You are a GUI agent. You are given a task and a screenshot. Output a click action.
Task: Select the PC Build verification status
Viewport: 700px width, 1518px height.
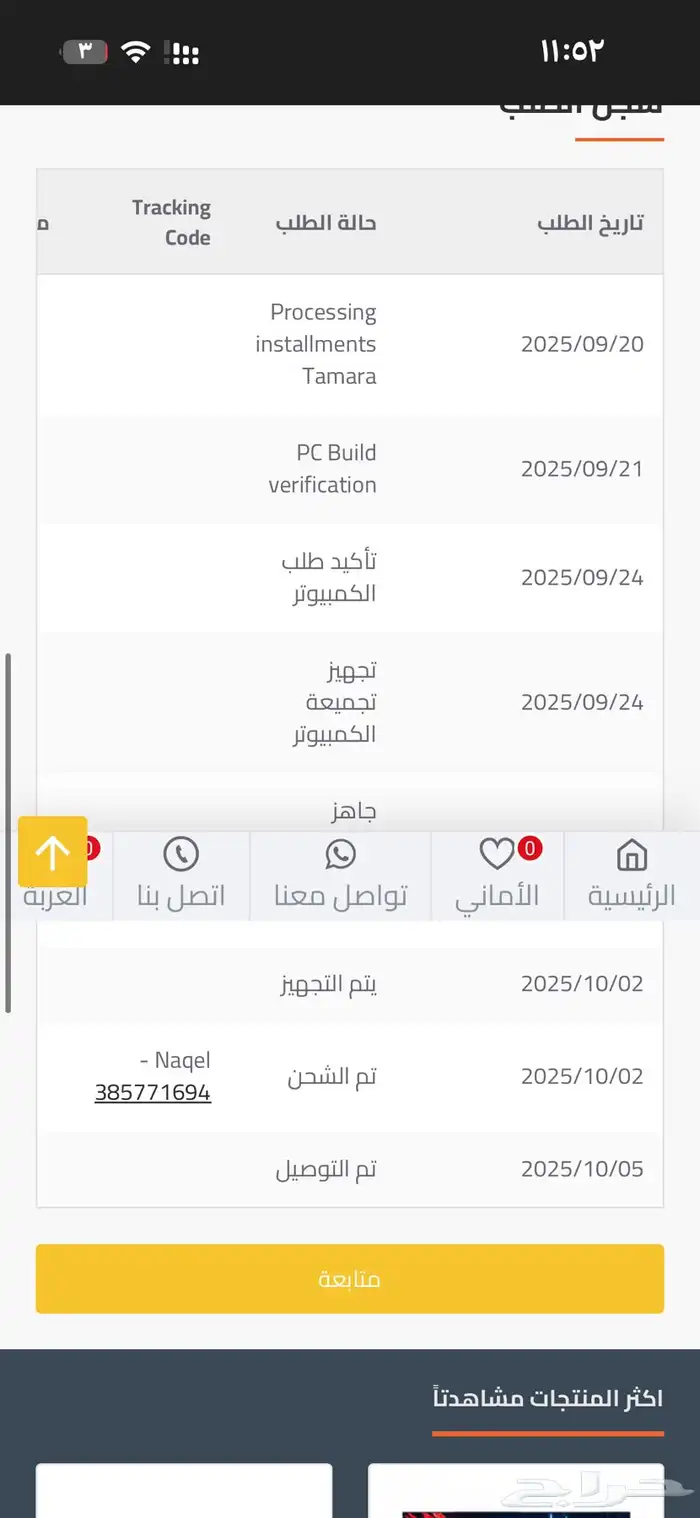[x=320, y=471]
